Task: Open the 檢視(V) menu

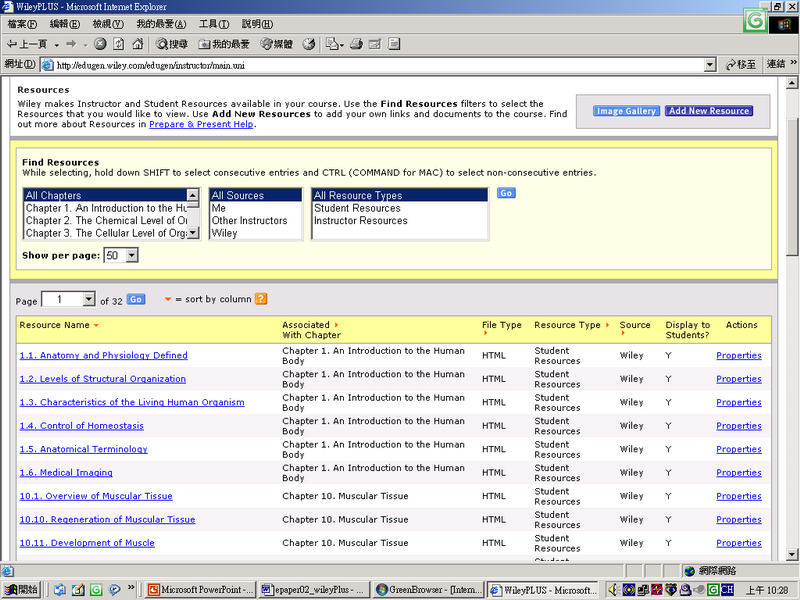Action: point(108,24)
